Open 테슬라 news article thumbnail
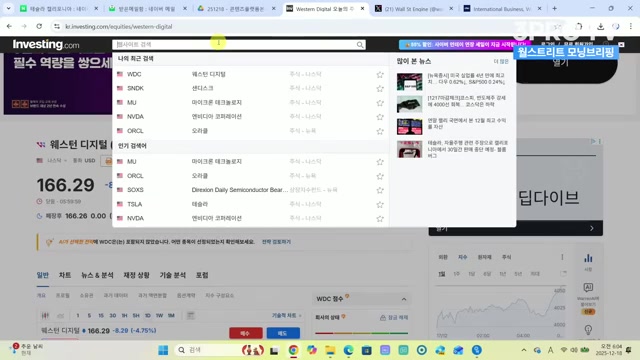Image resolution: width=640 pixels, height=360 pixels. (x=409, y=149)
